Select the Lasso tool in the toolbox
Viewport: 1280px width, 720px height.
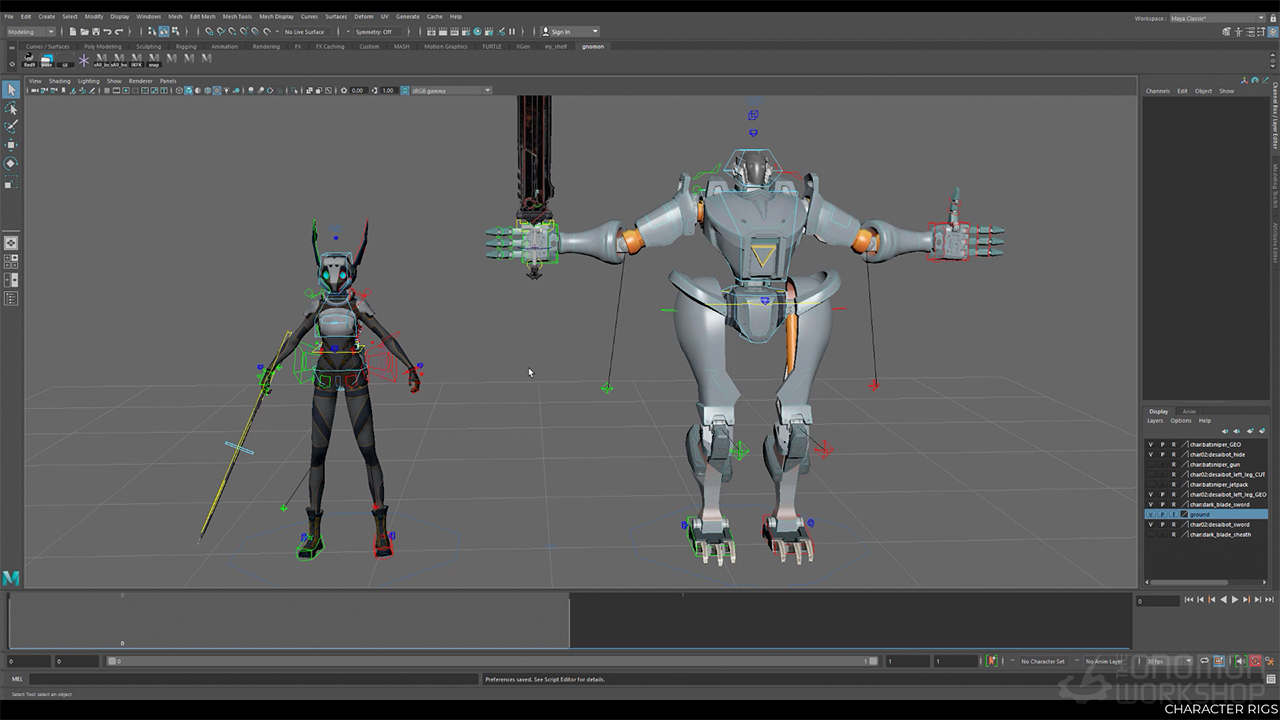[11, 108]
